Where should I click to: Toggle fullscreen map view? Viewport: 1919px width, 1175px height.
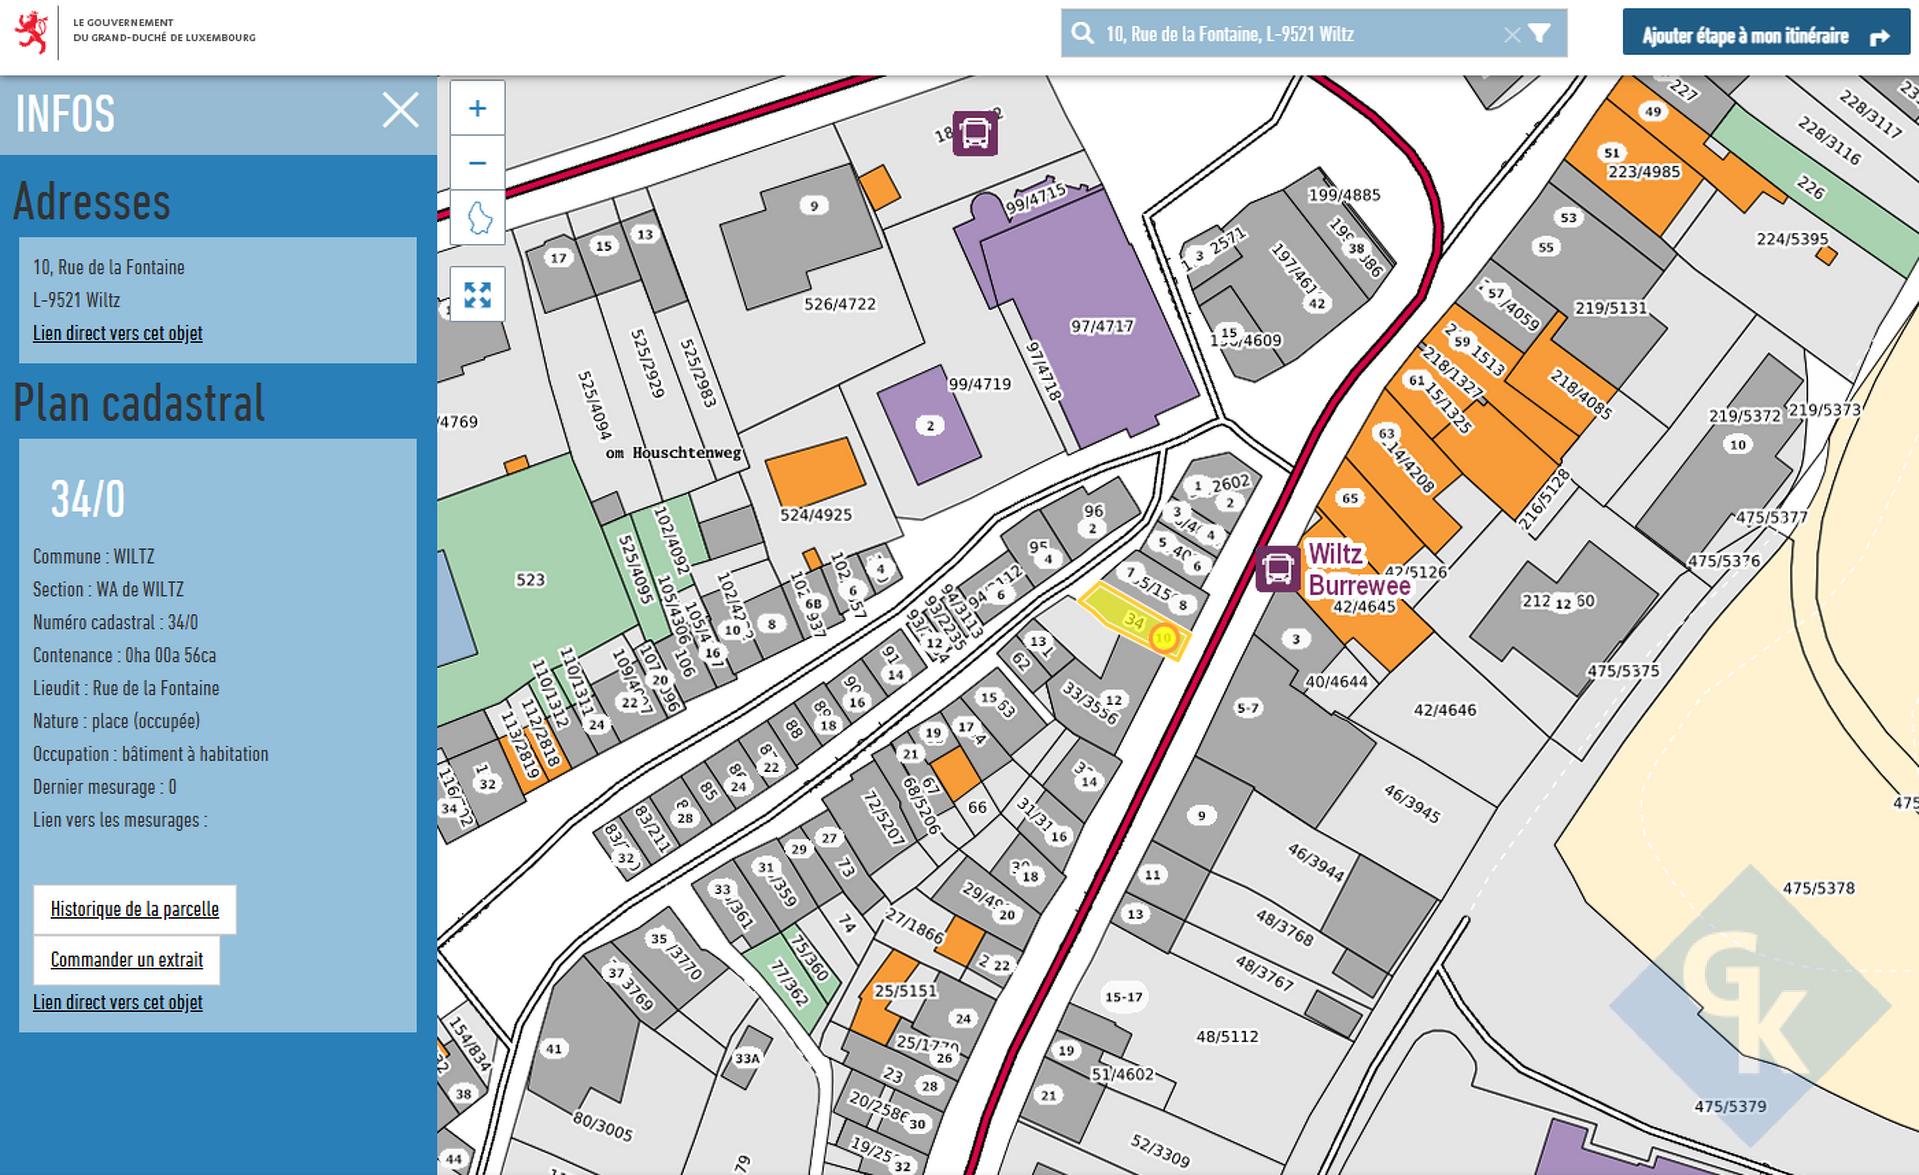(477, 295)
